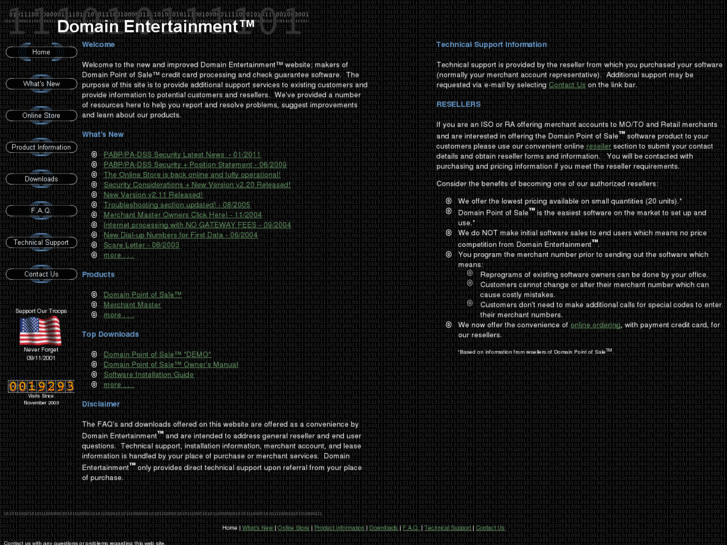Viewport: 727px width, 545px height.
Task: Click footer F.A.Q. link
Action: pos(411,528)
